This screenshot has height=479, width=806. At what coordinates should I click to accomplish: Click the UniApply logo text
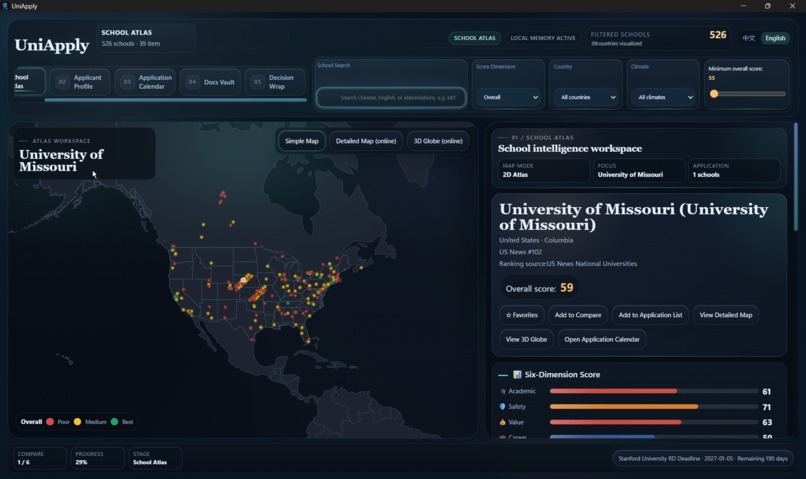click(x=51, y=45)
